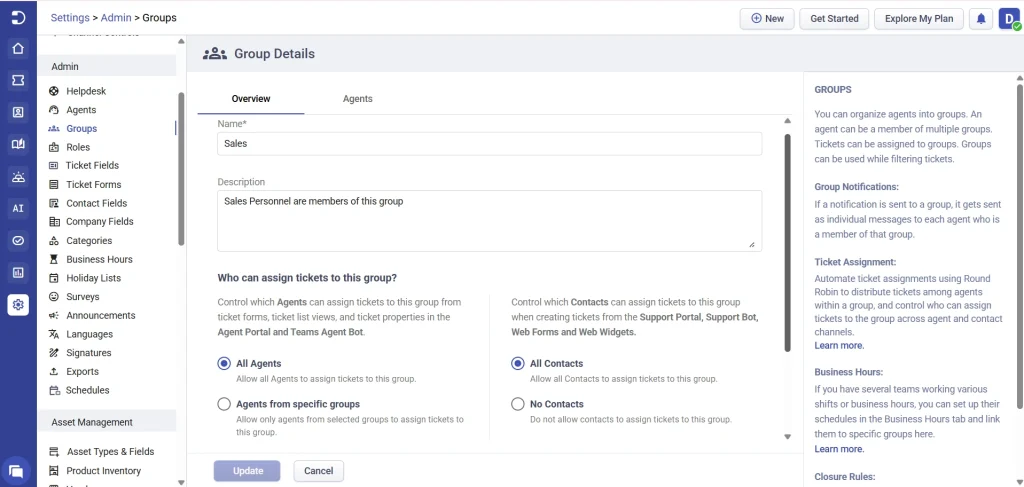The height and width of the screenshot is (487, 1024).
Task: Click the Get Started button
Action: coord(834,19)
